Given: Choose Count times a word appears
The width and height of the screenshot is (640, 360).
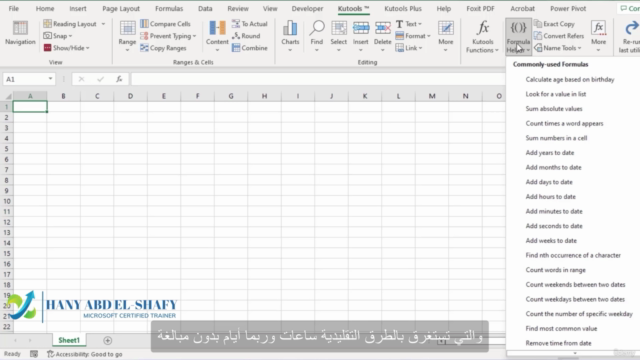Looking at the screenshot, I should tap(564, 124).
